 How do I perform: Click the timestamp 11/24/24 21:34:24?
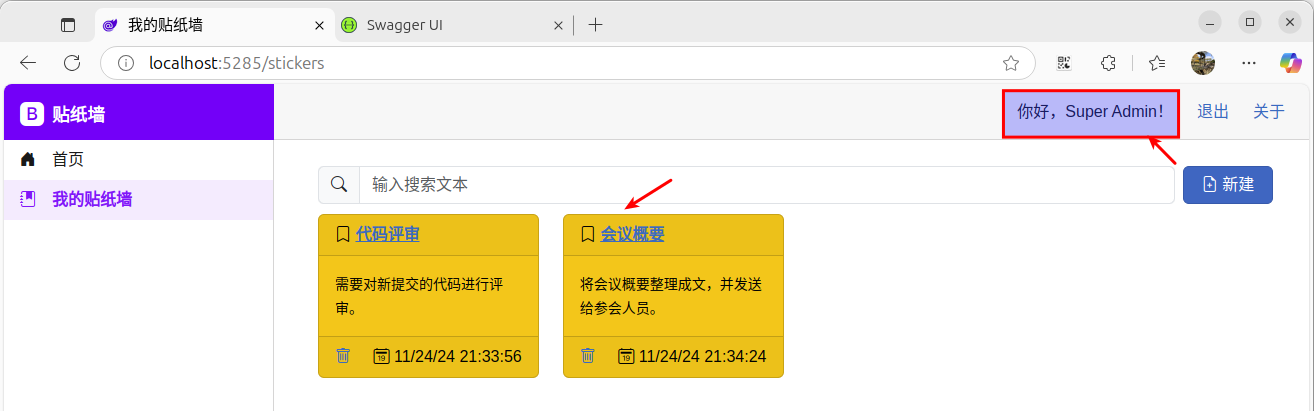703,356
